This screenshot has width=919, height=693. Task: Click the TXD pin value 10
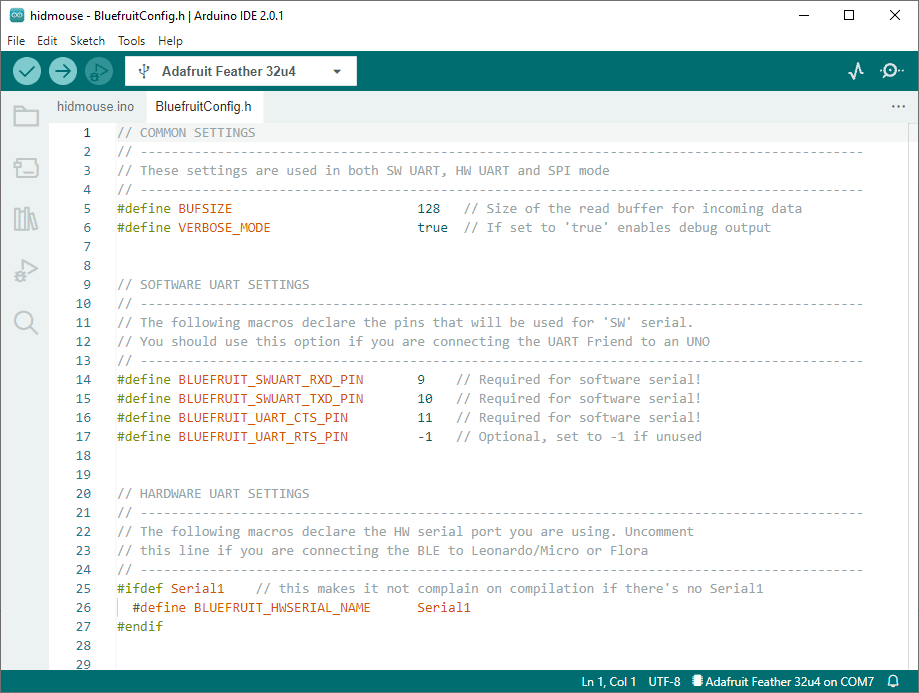click(x=425, y=399)
